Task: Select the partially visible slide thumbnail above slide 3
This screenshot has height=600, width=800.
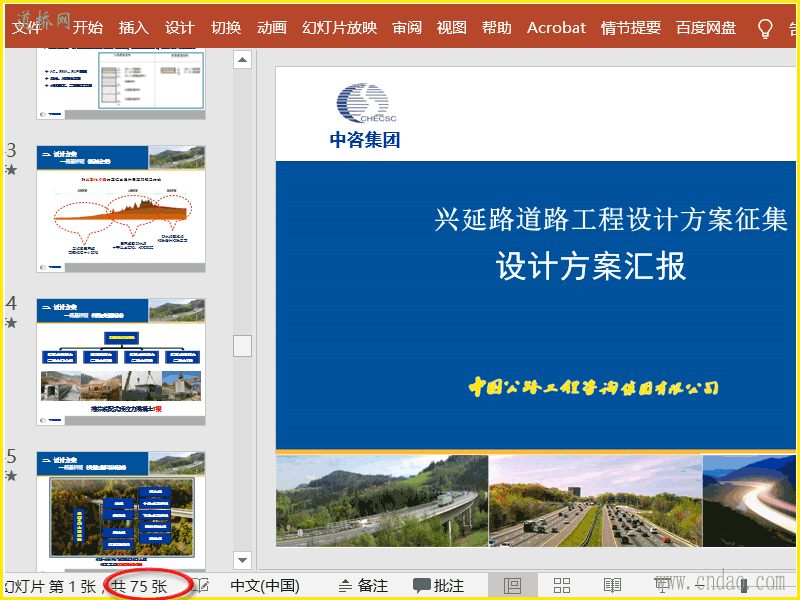Action: [x=121, y=84]
